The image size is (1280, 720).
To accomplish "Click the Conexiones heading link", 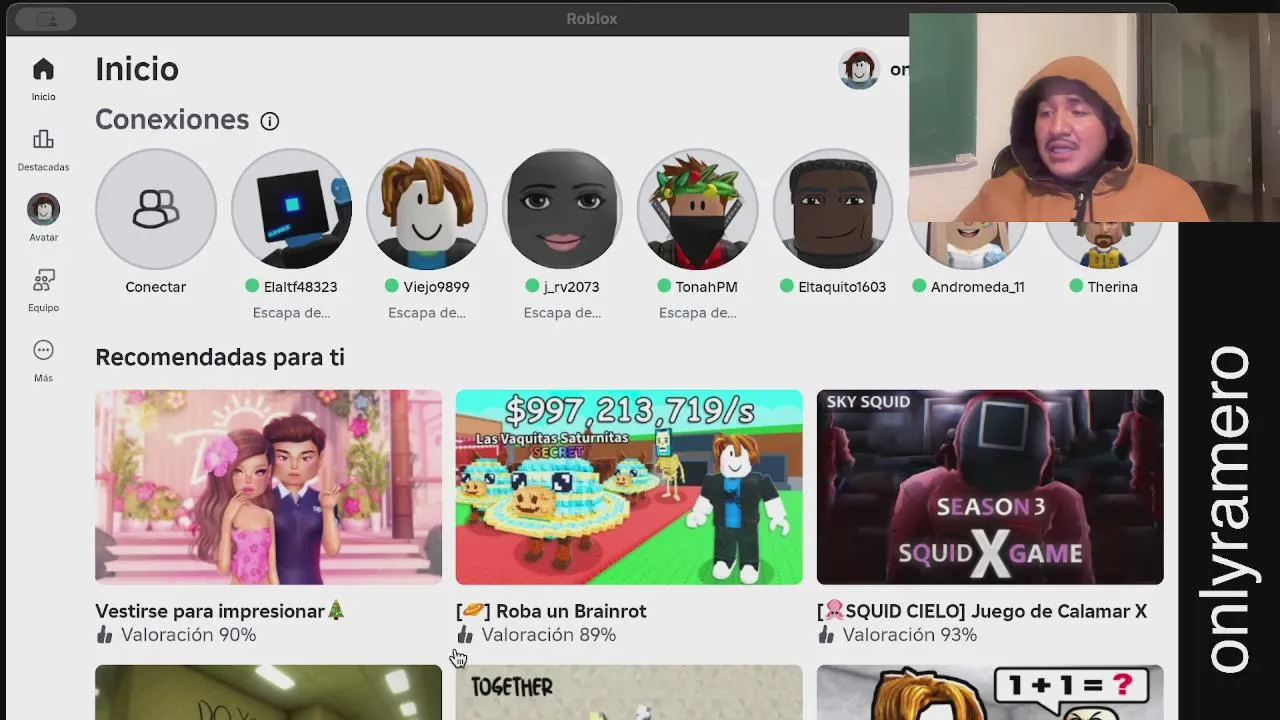I will (x=172, y=120).
